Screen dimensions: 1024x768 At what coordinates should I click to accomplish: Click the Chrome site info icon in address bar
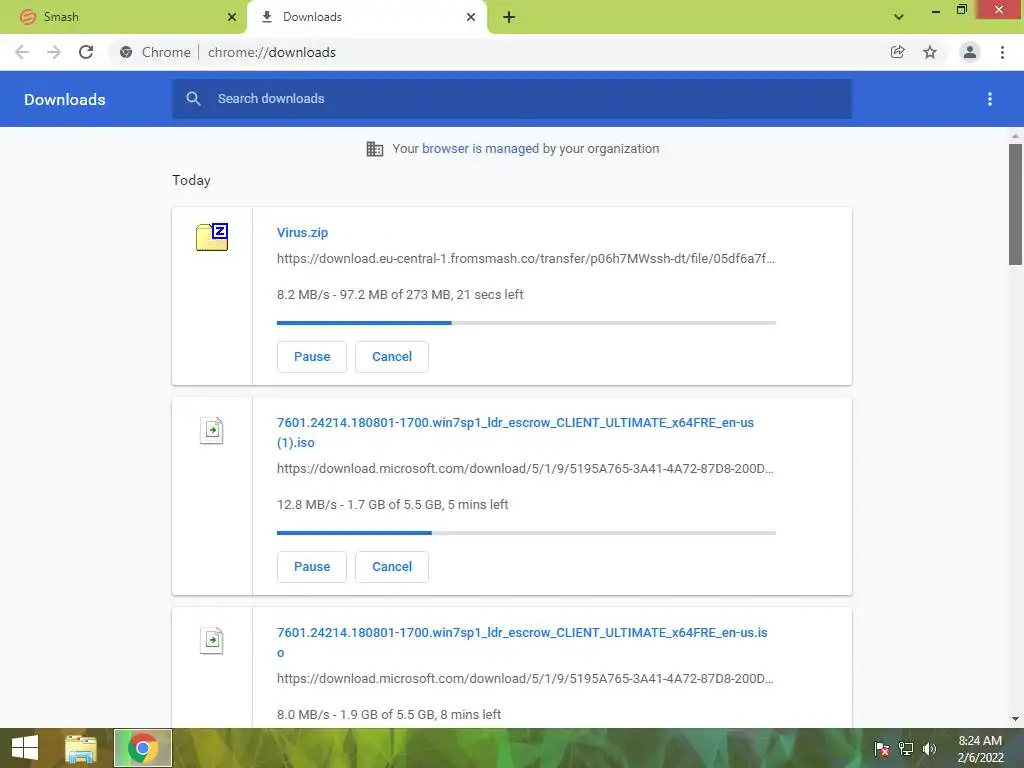click(x=126, y=52)
